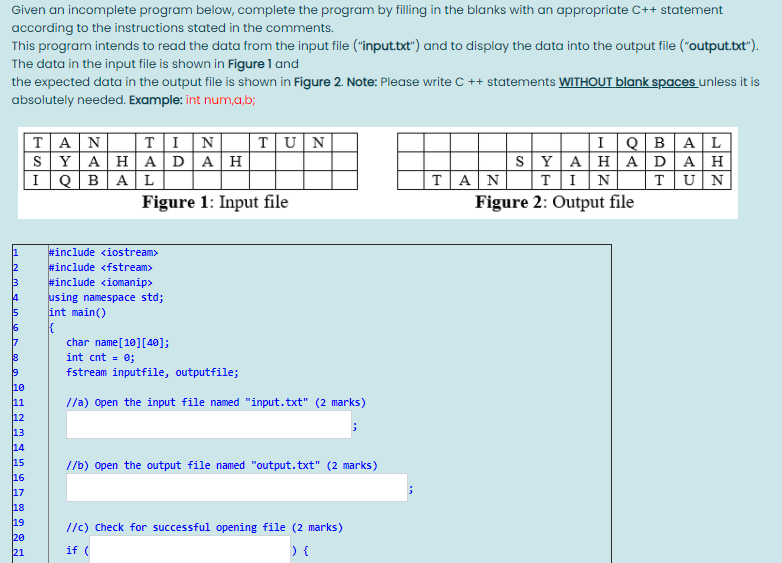
Task: Click the comment '//b) Open the output file named'
Action: 222,465
